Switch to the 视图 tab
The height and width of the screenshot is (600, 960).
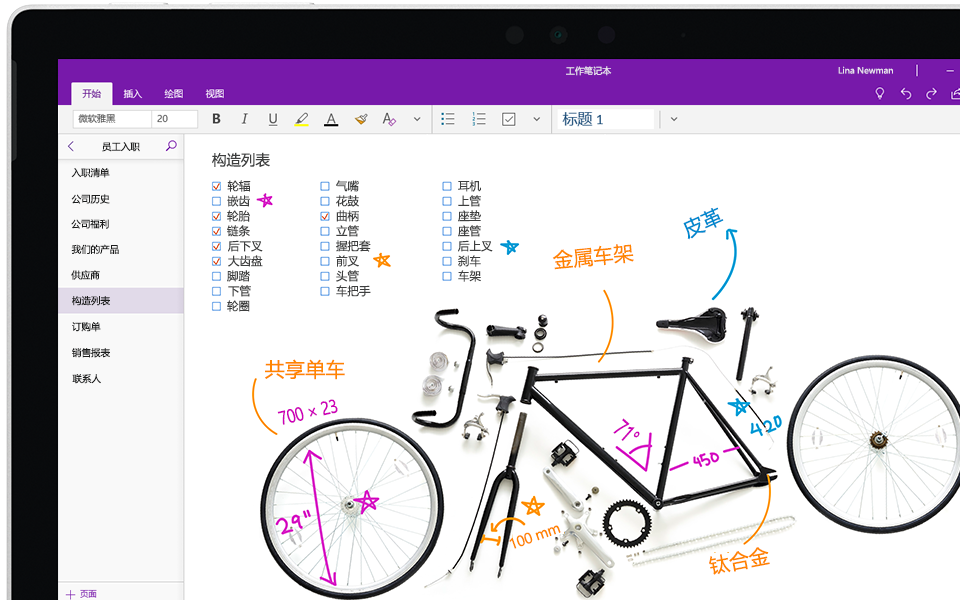[x=214, y=94]
